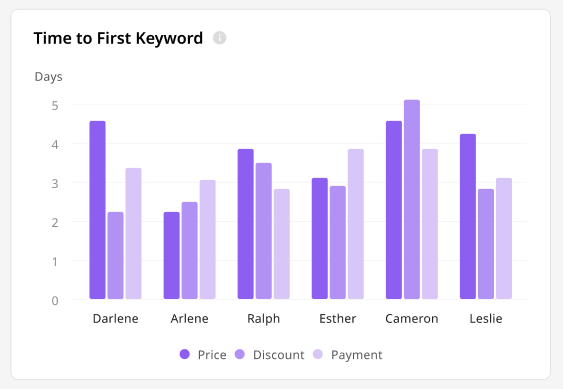Select the Price legend label
Viewport: 563px width, 389px height.
pos(212,355)
